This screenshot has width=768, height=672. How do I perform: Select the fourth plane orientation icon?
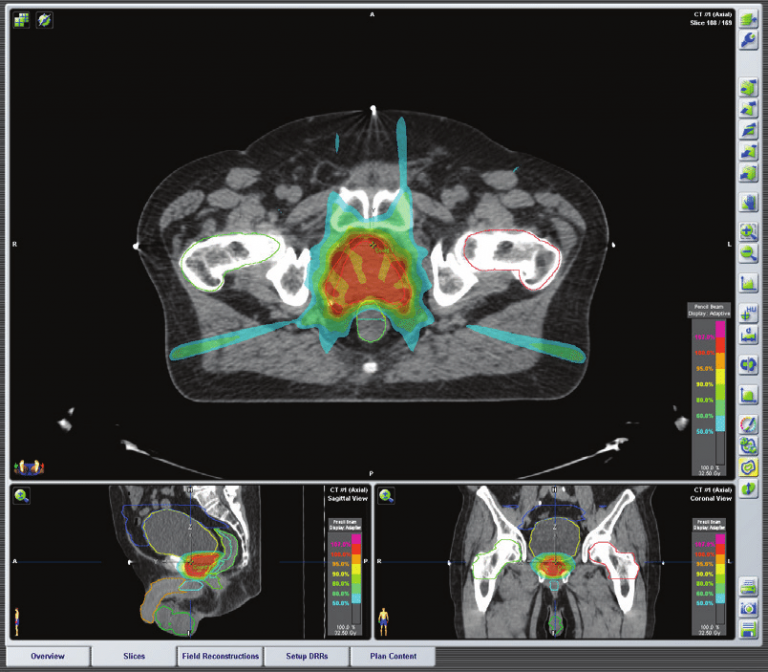coord(748,151)
